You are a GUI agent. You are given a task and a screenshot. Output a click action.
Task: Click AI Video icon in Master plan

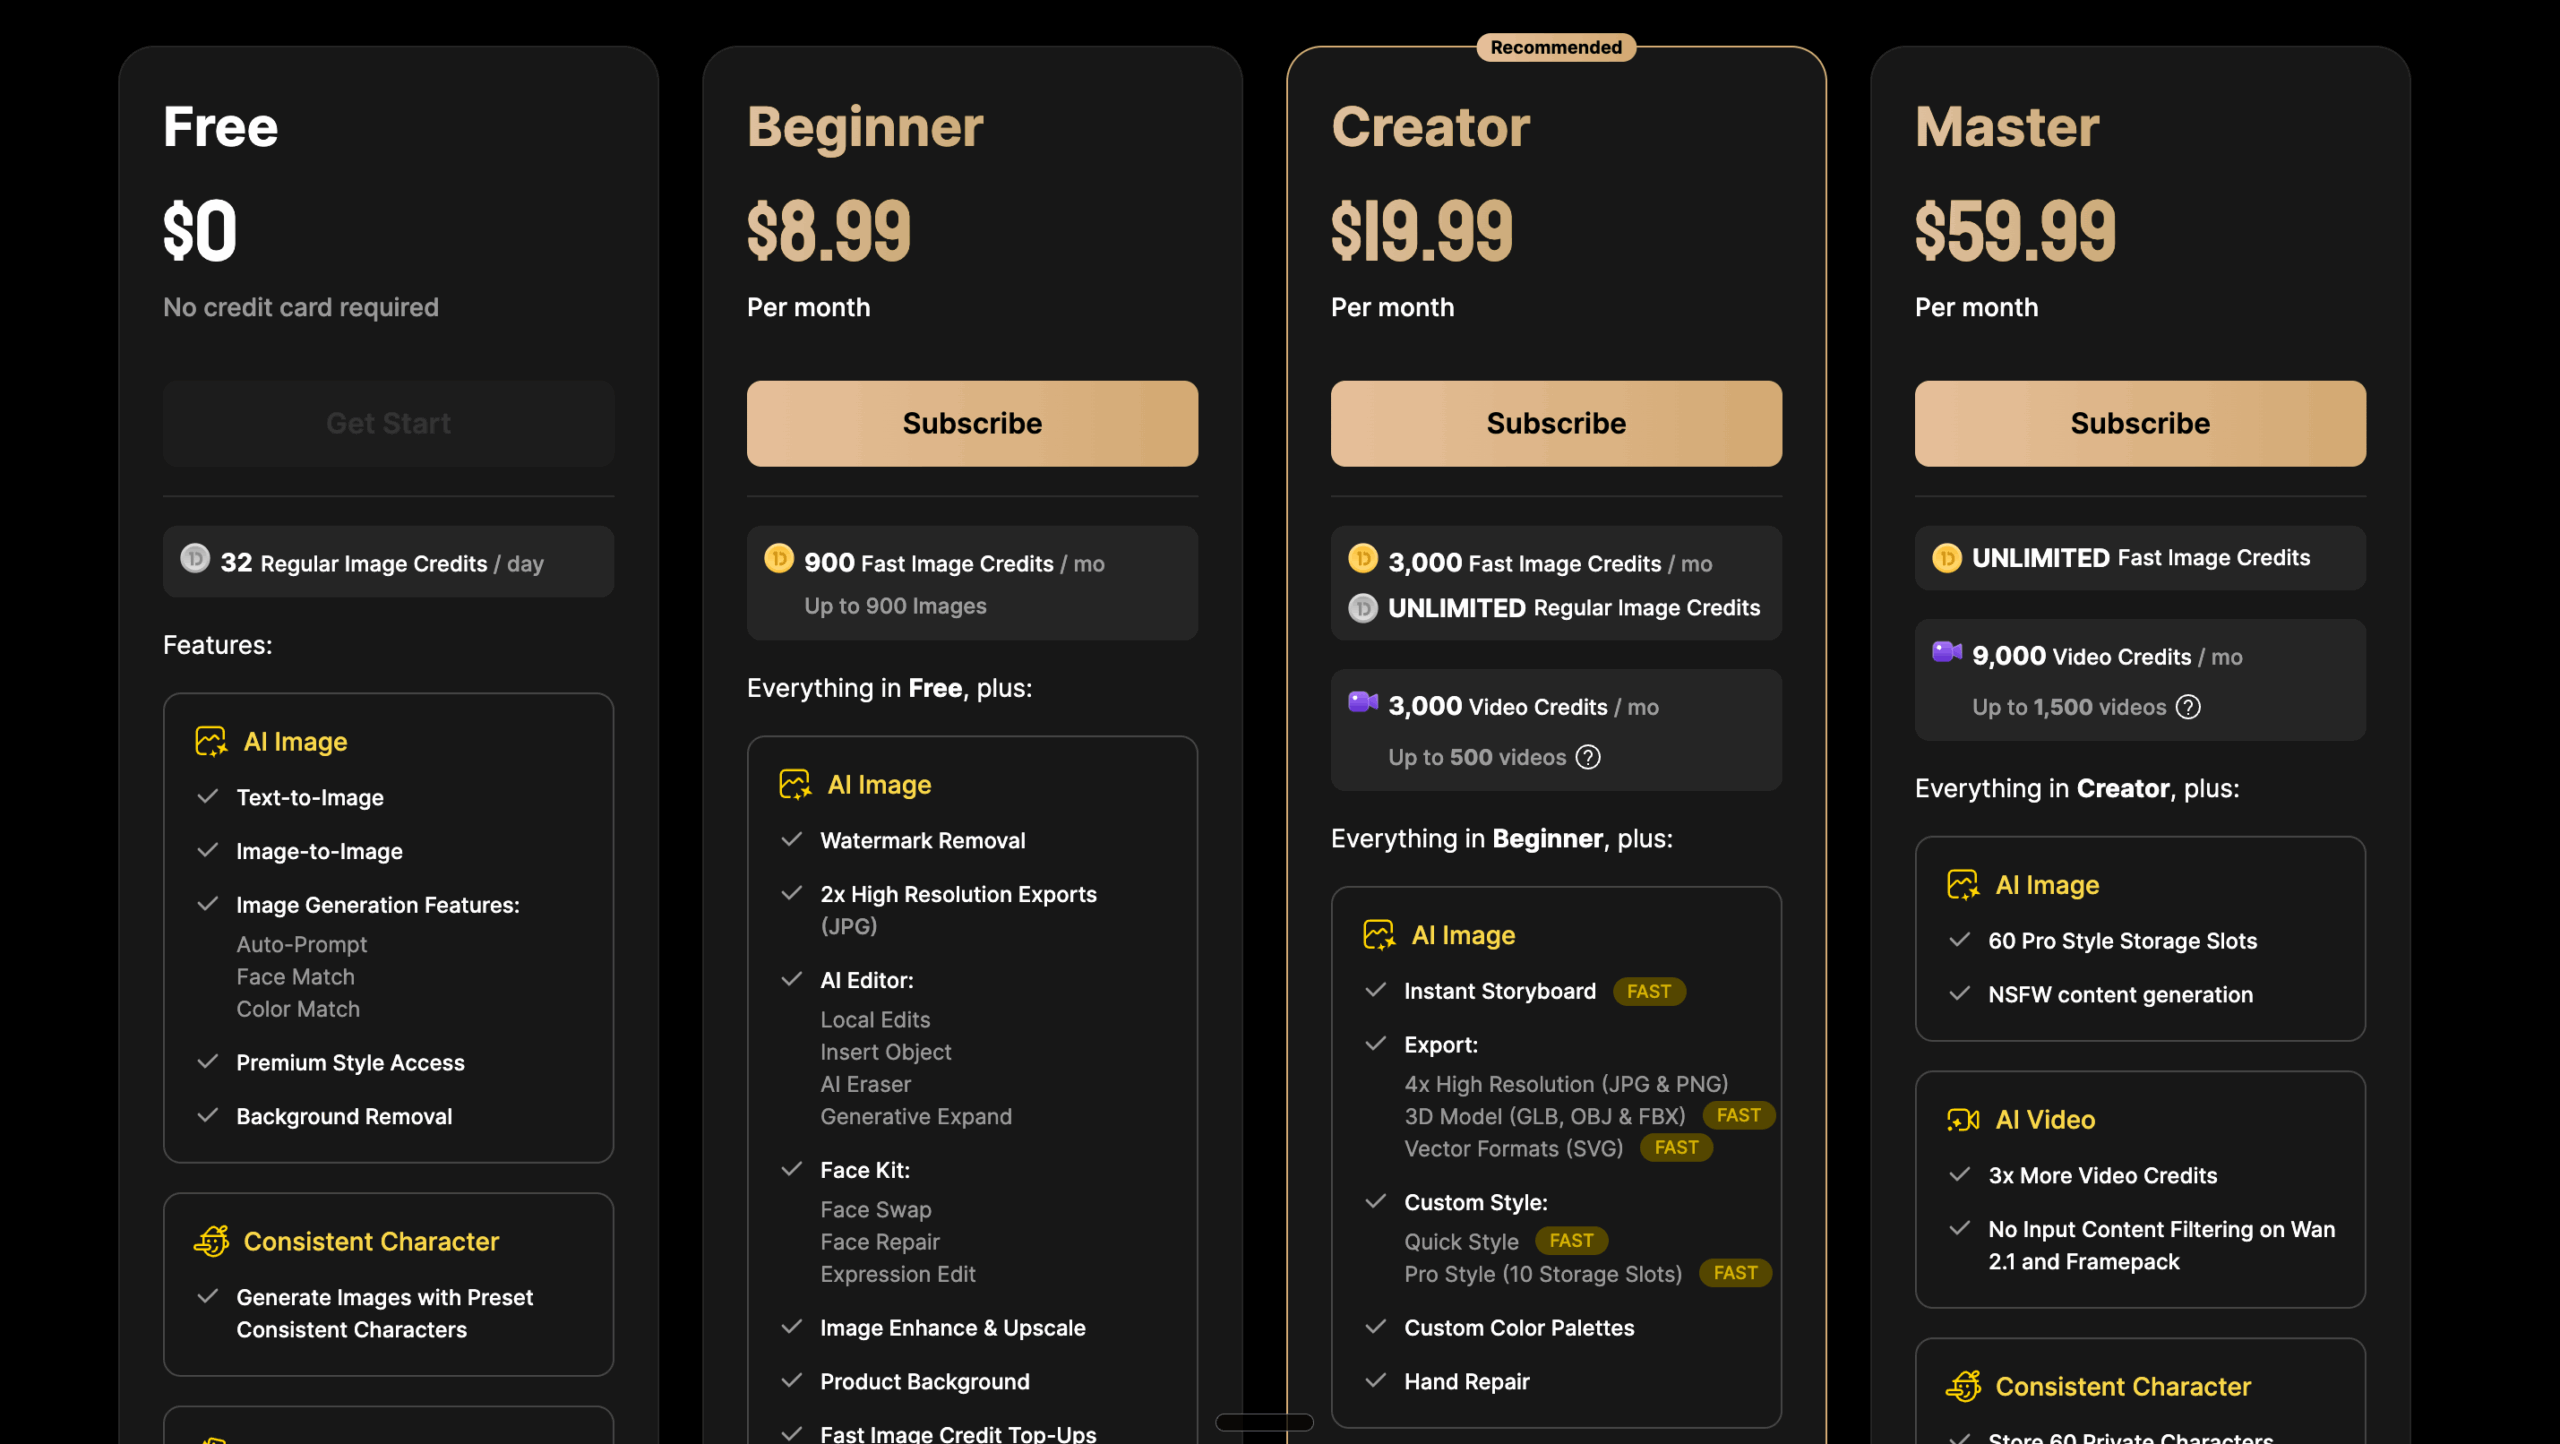click(x=1962, y=1119)
